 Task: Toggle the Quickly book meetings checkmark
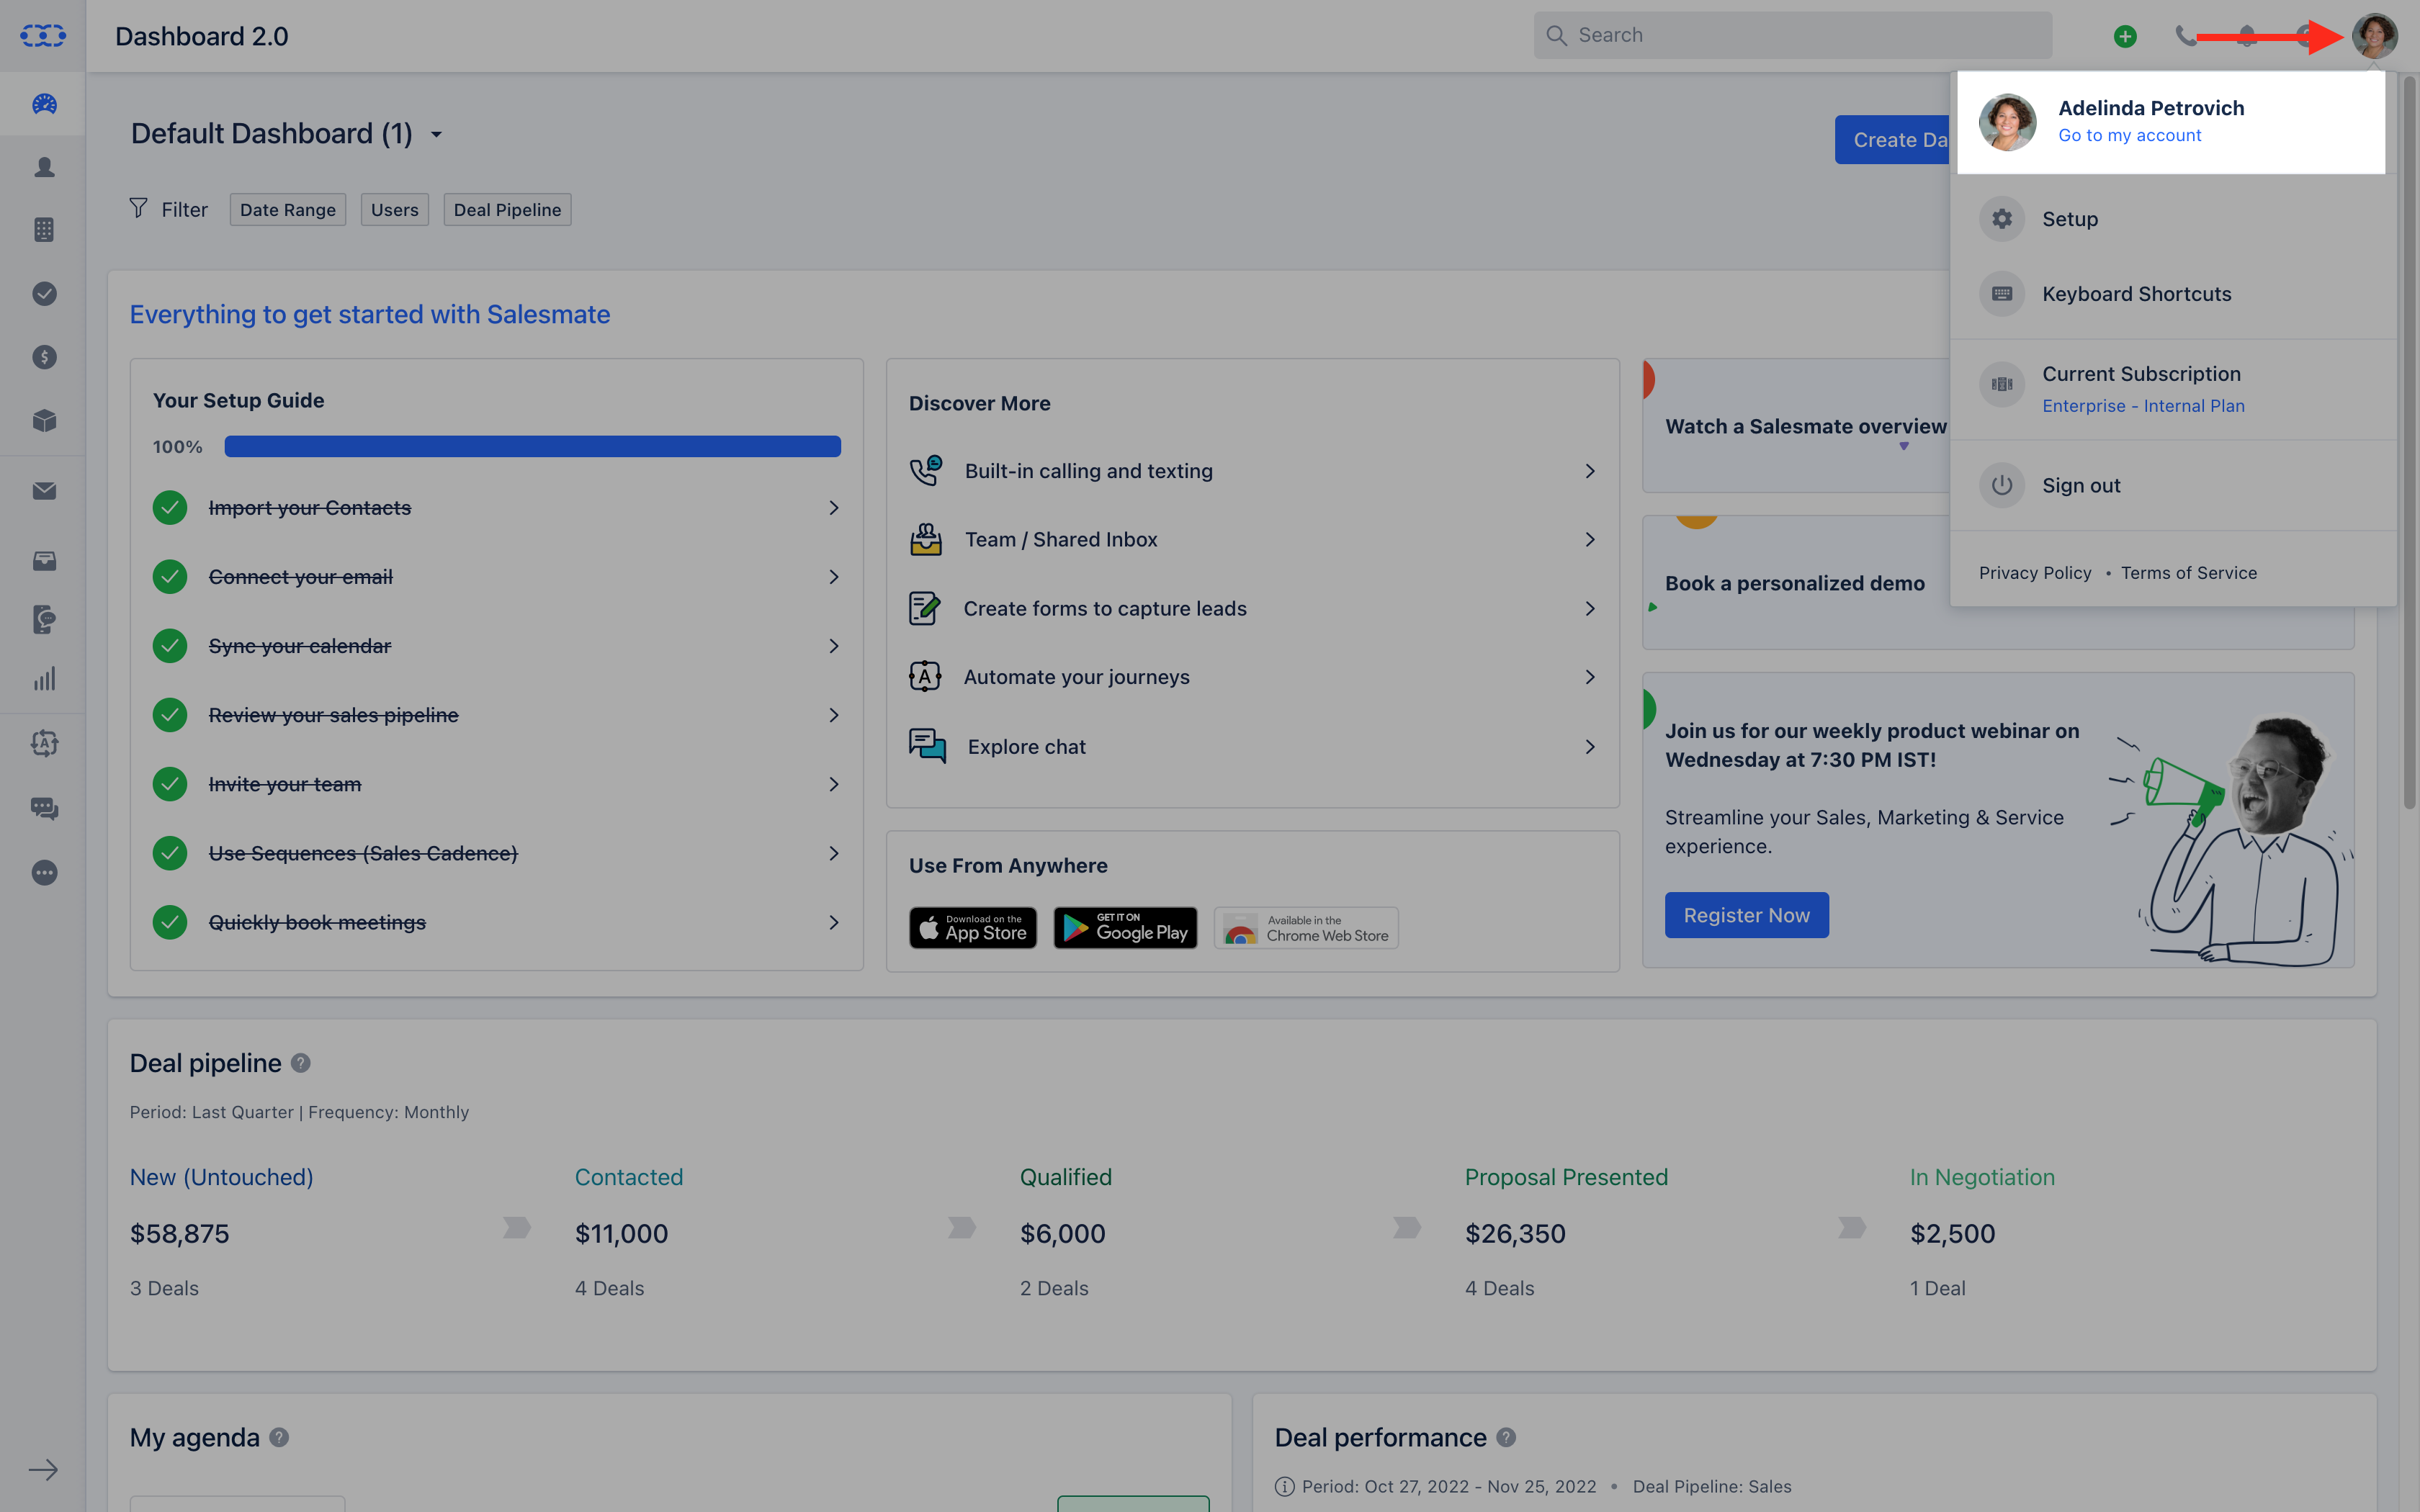[x=170, y=922]
